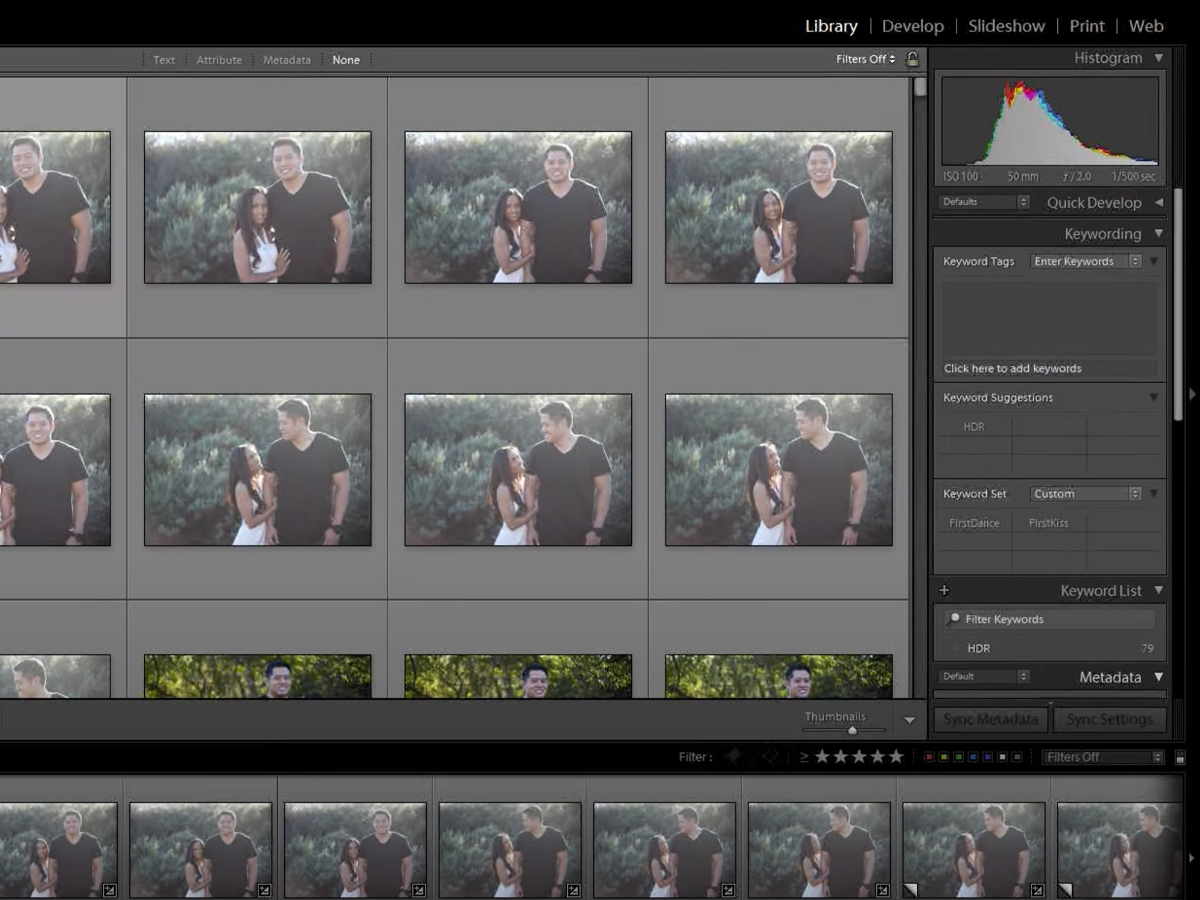
Task: Filter by red color label swatch
Action: 929,757
